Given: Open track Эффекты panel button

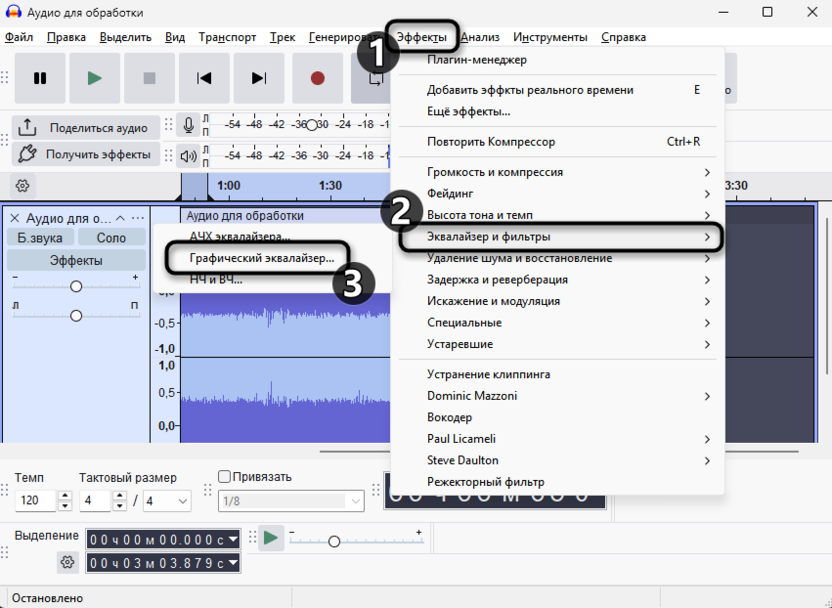Looking at the screenshot, I should [x=75, y=261].
